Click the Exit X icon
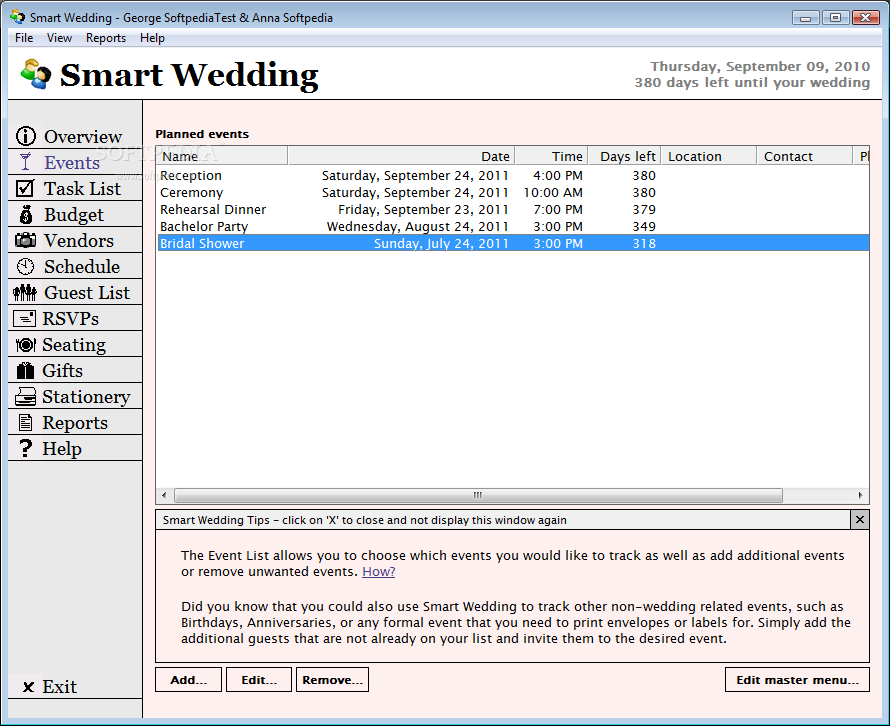This screenshot has height=726, width=890. (x=28, y=687)
